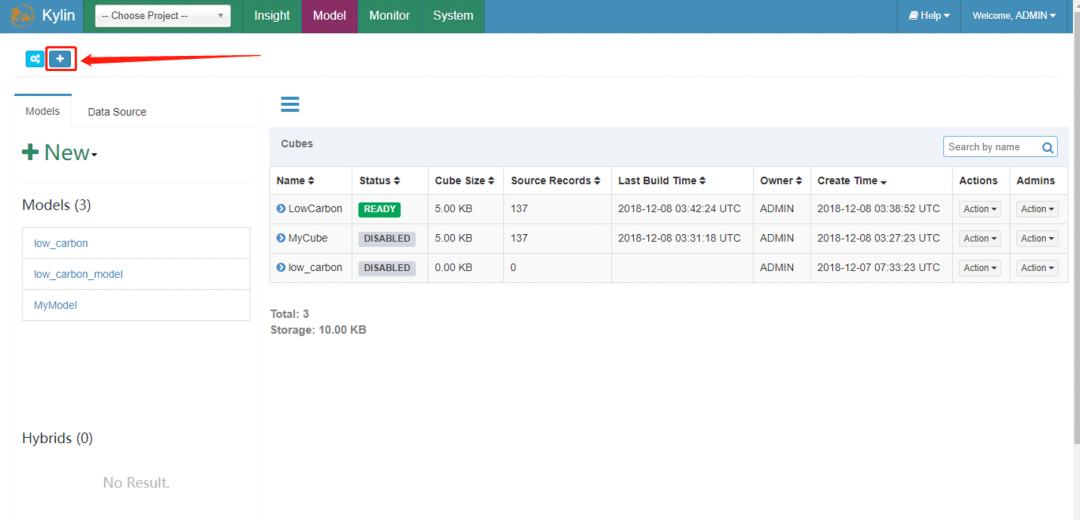The height and width of the screenshot is (520, 1080).
Task: Open Actions dropdown for low_carbon cube
Action: 980,268
